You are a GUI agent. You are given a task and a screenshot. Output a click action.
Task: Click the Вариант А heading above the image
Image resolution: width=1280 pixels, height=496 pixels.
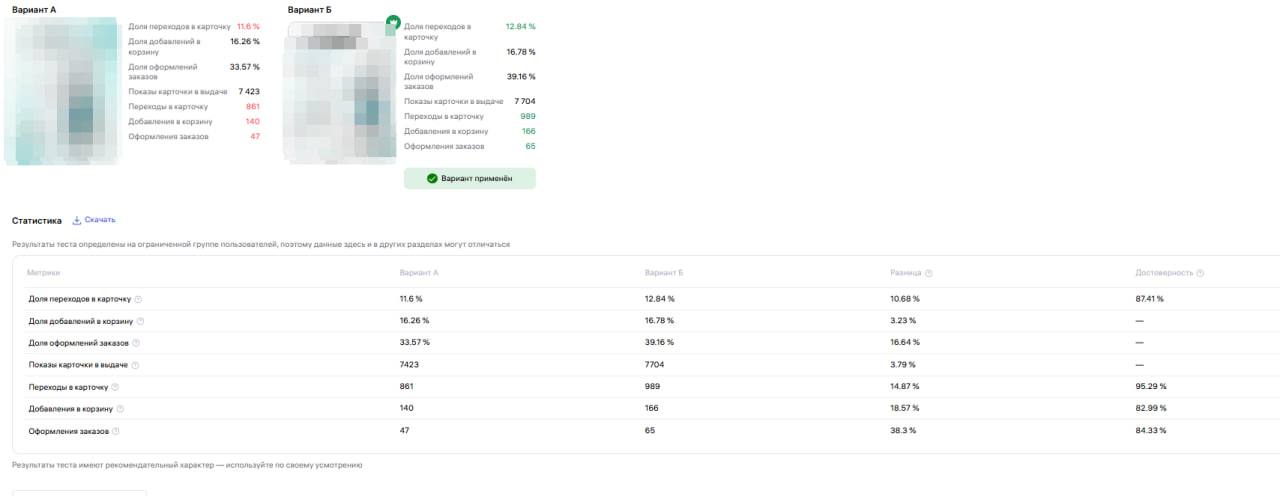(x=34, y=9)
